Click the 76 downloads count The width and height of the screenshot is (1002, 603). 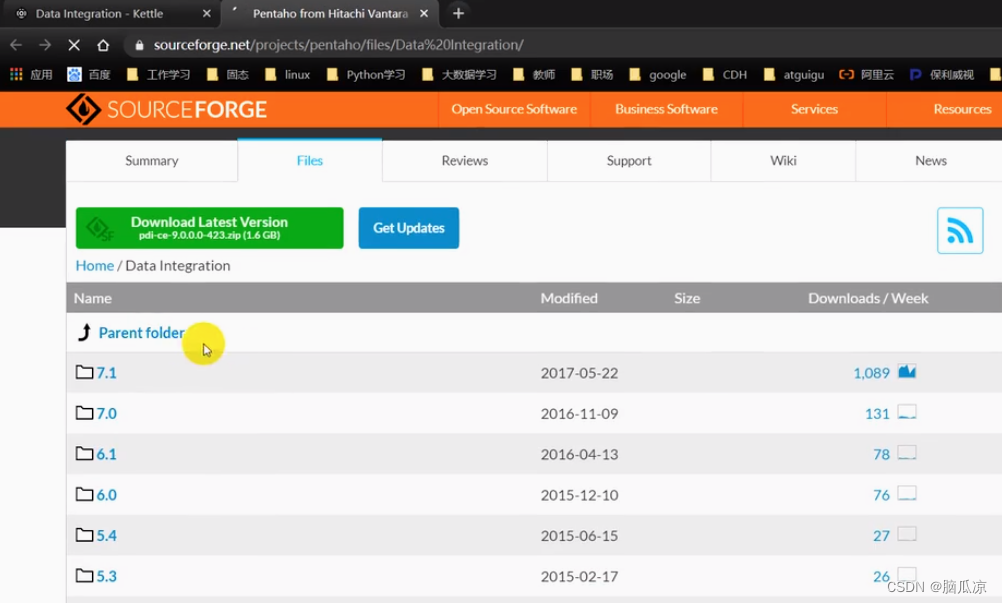[882, 495]
